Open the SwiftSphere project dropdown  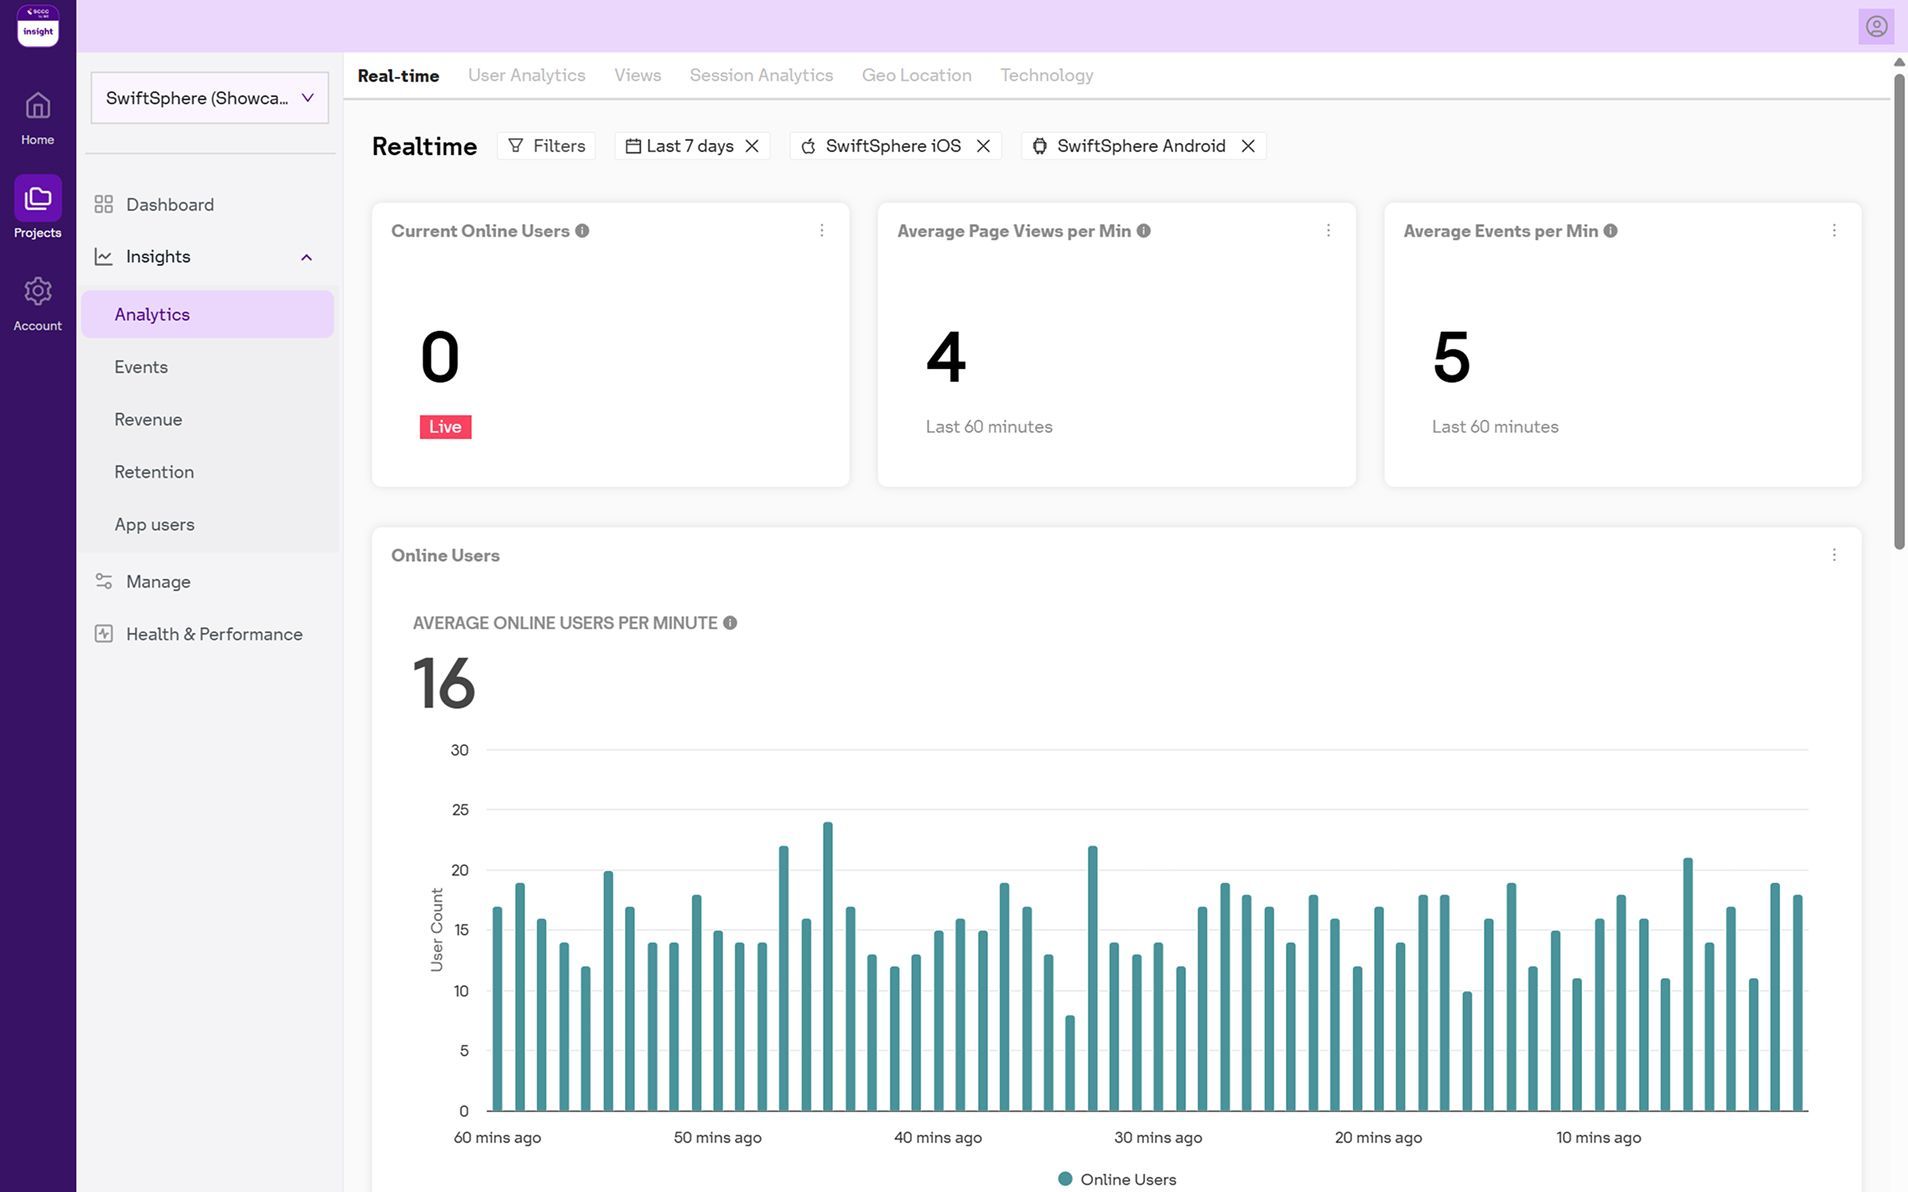(210, 98)
